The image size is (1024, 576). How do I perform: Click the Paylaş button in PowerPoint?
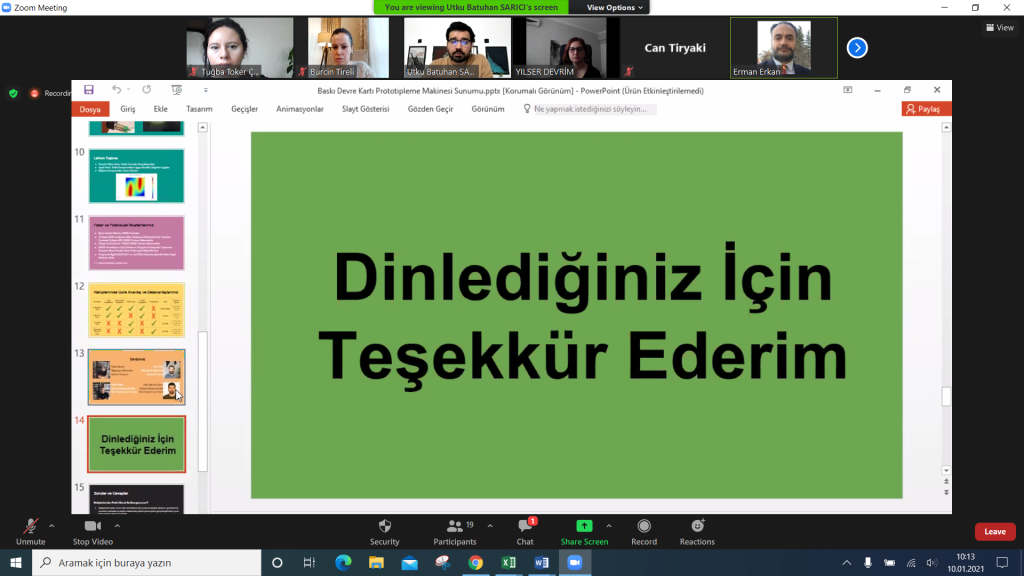(925, 108)
